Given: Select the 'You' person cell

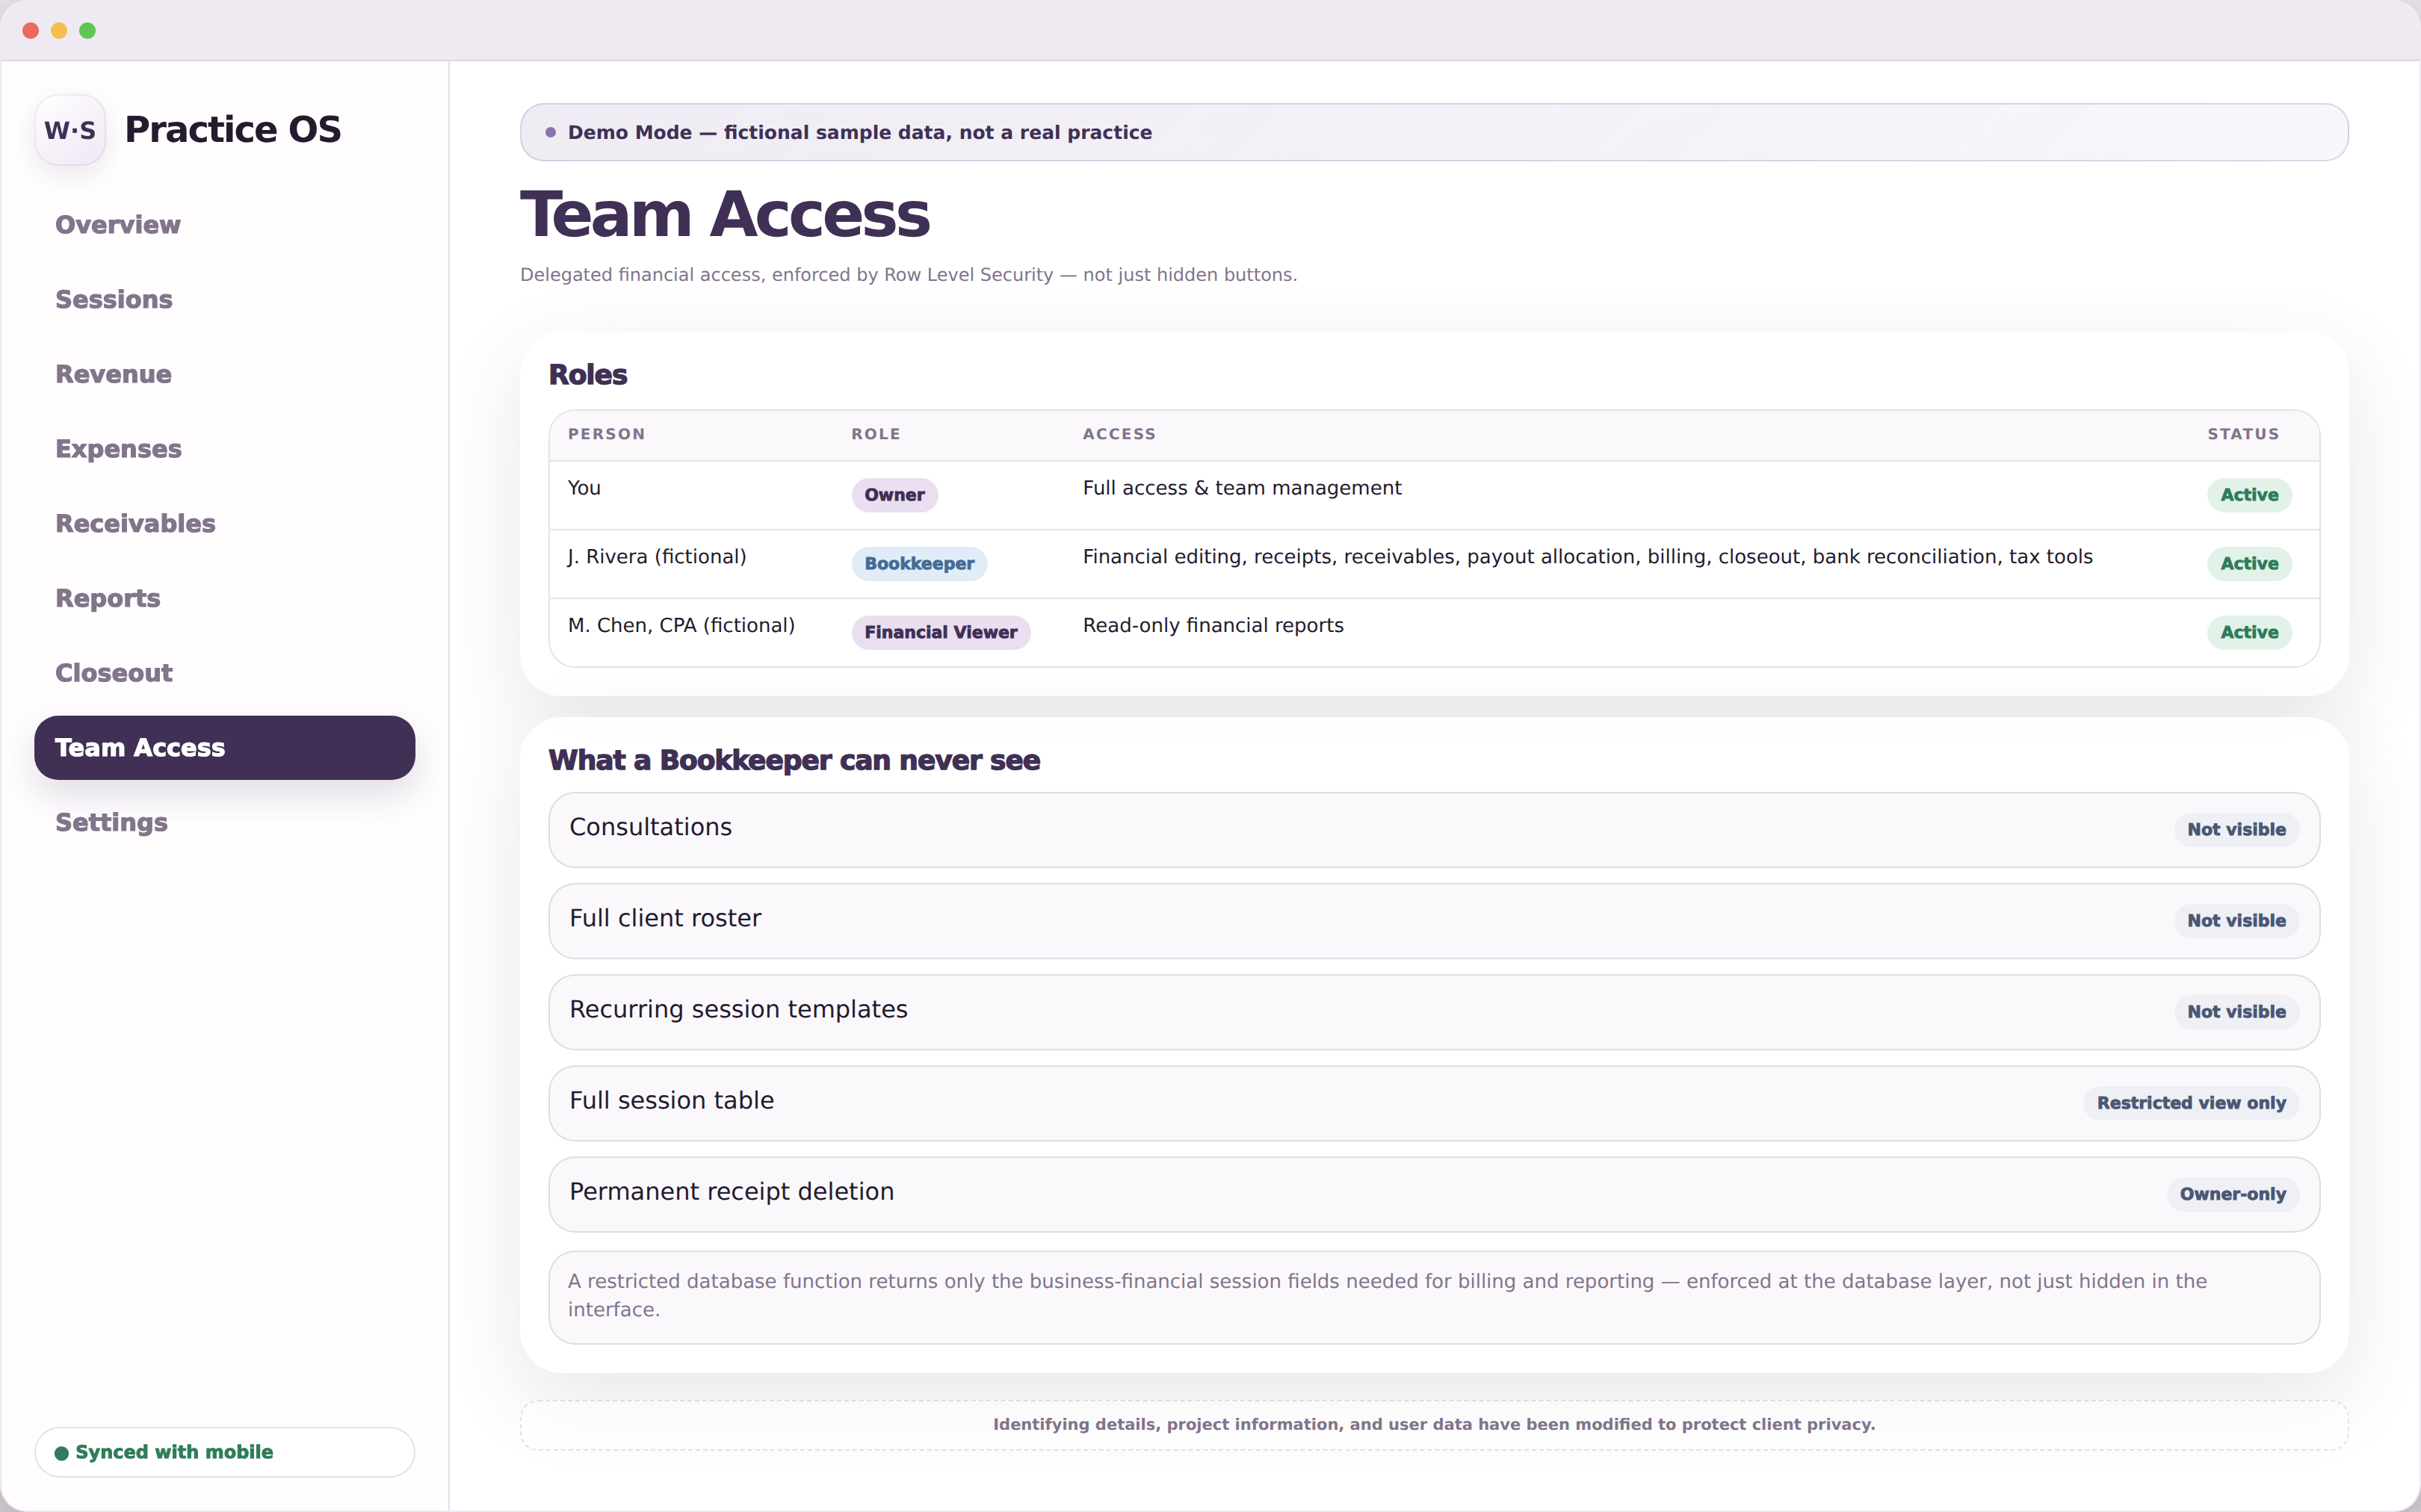Looking at the screenshot, I should 584,488.
